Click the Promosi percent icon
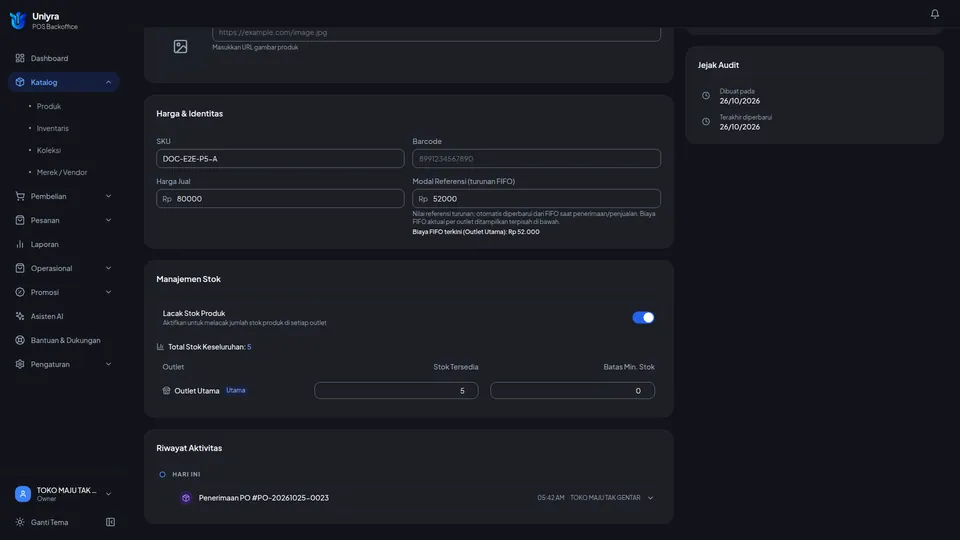This screenshot has height=540, width=960. pos(20,292)
